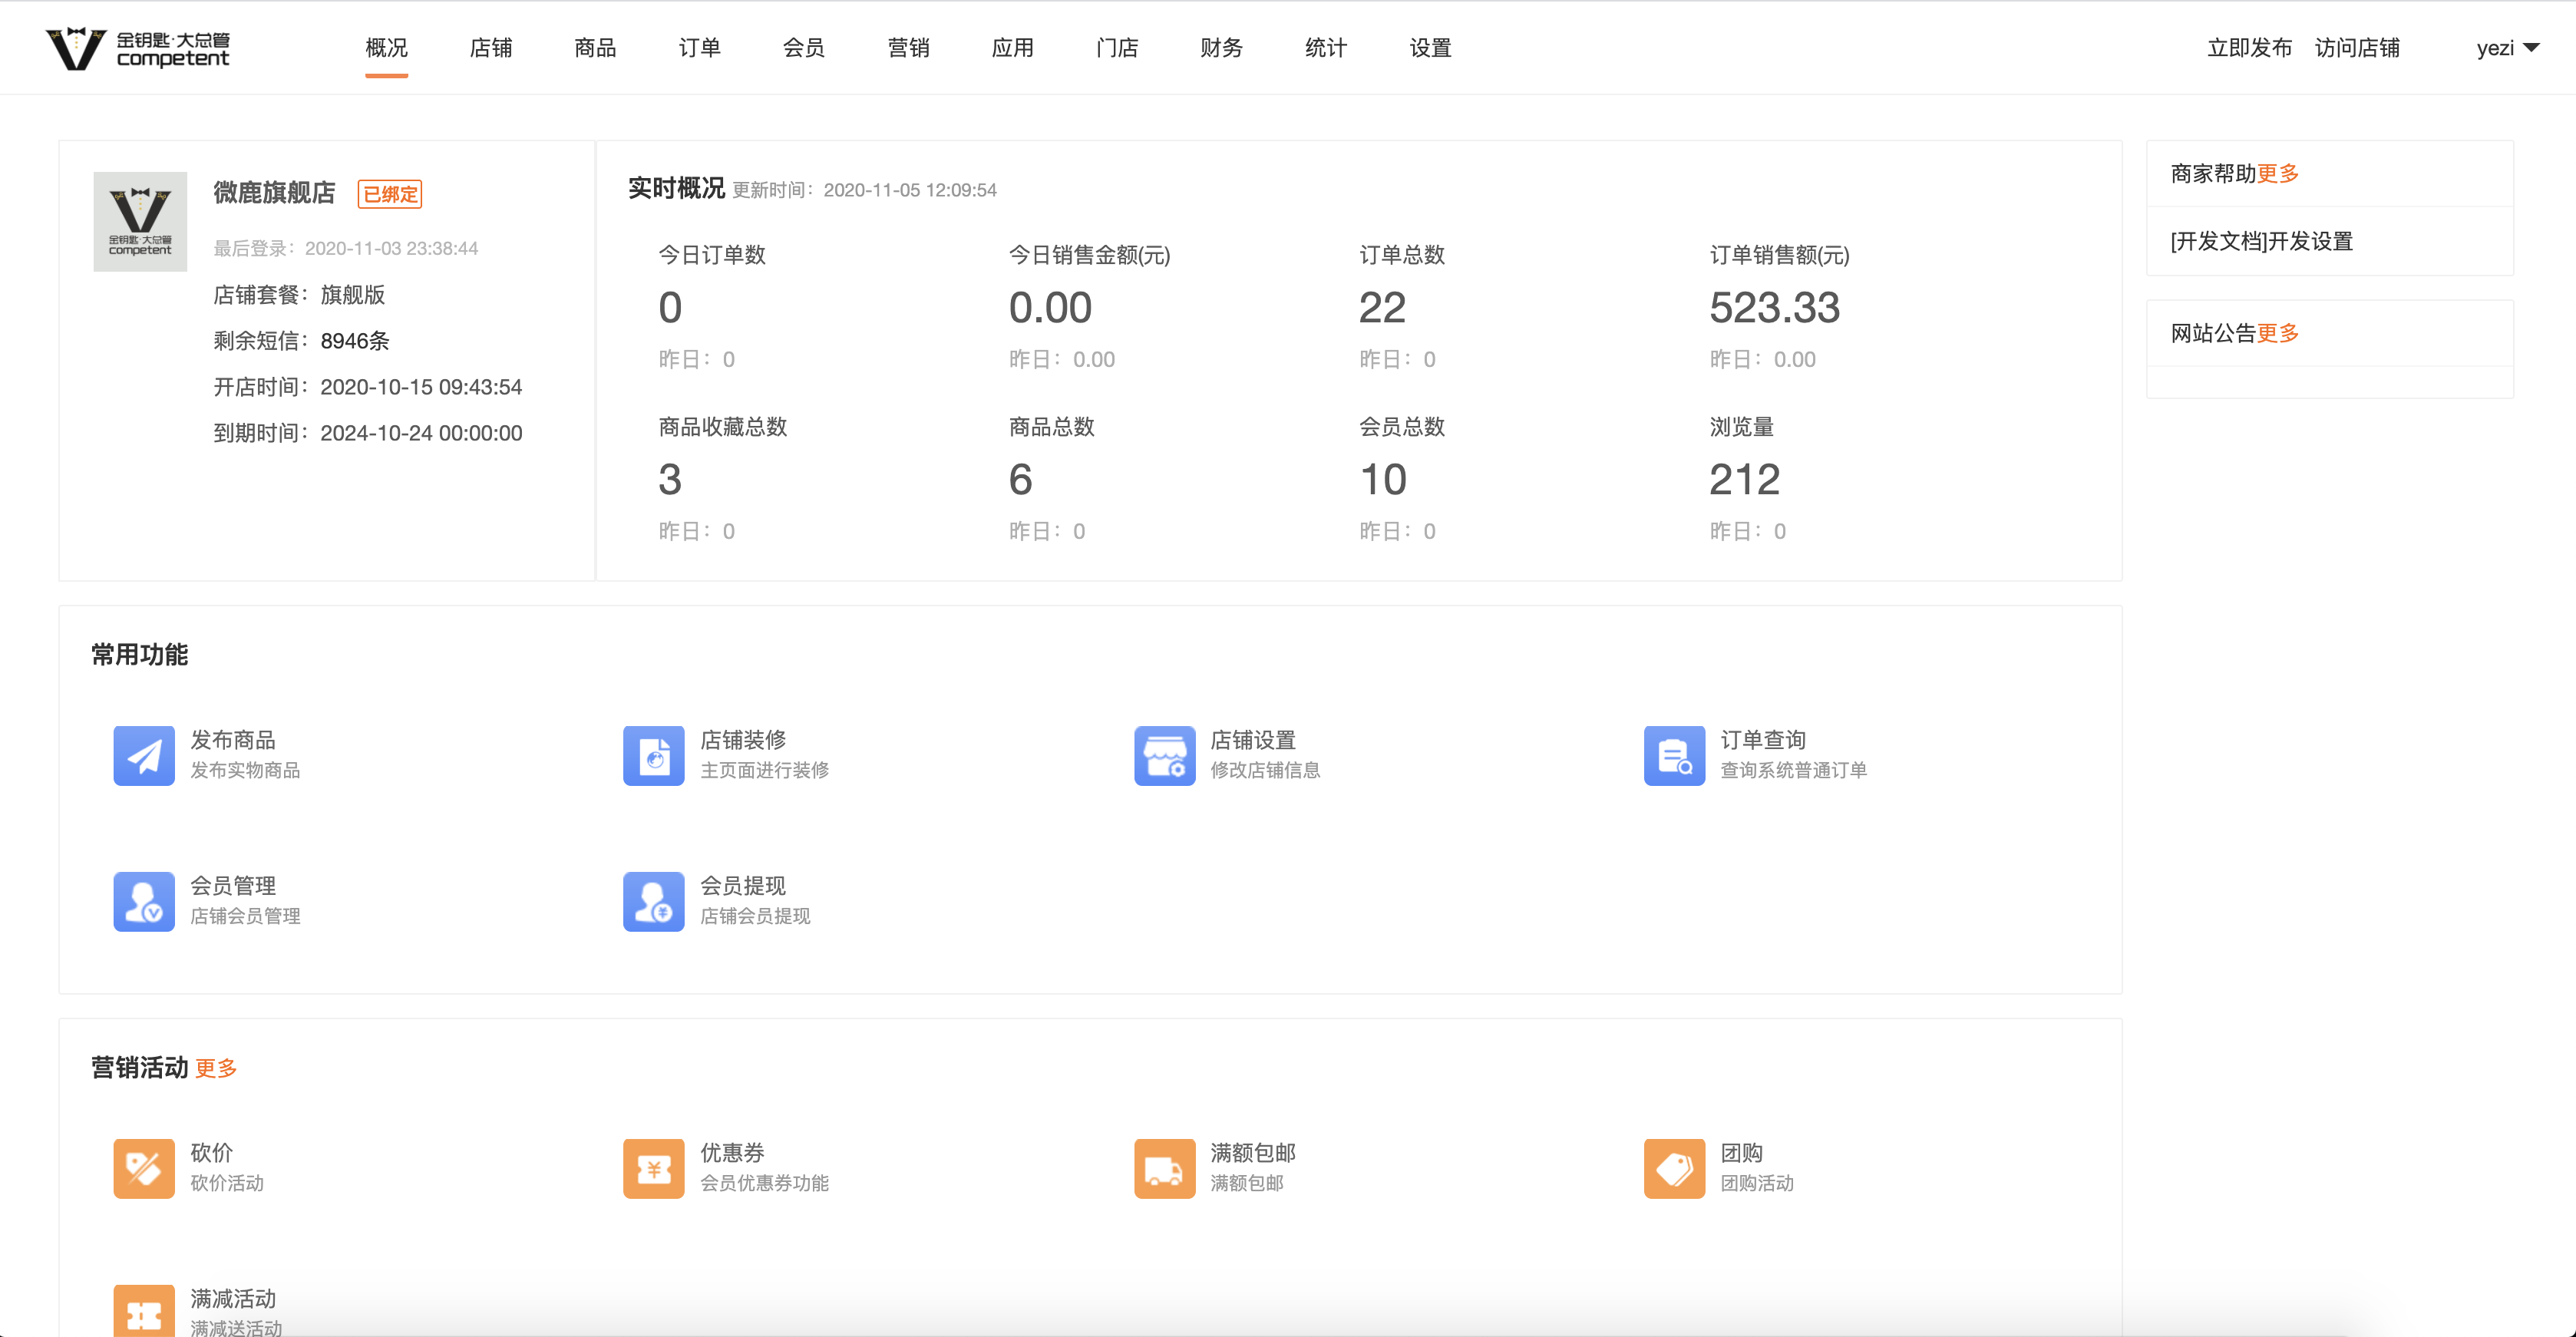Viewport: 2576px width, 1337px height.
Task: Click the 会员管理 title text
Action: point(233,886)
